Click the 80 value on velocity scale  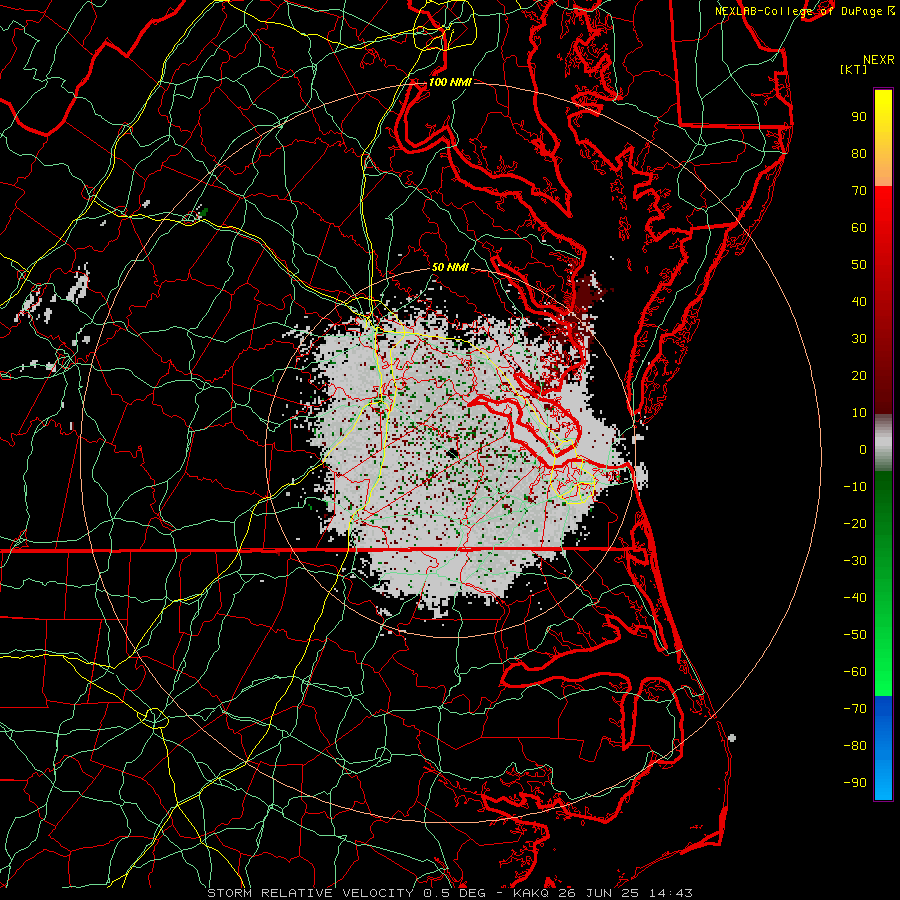[859, 154]
